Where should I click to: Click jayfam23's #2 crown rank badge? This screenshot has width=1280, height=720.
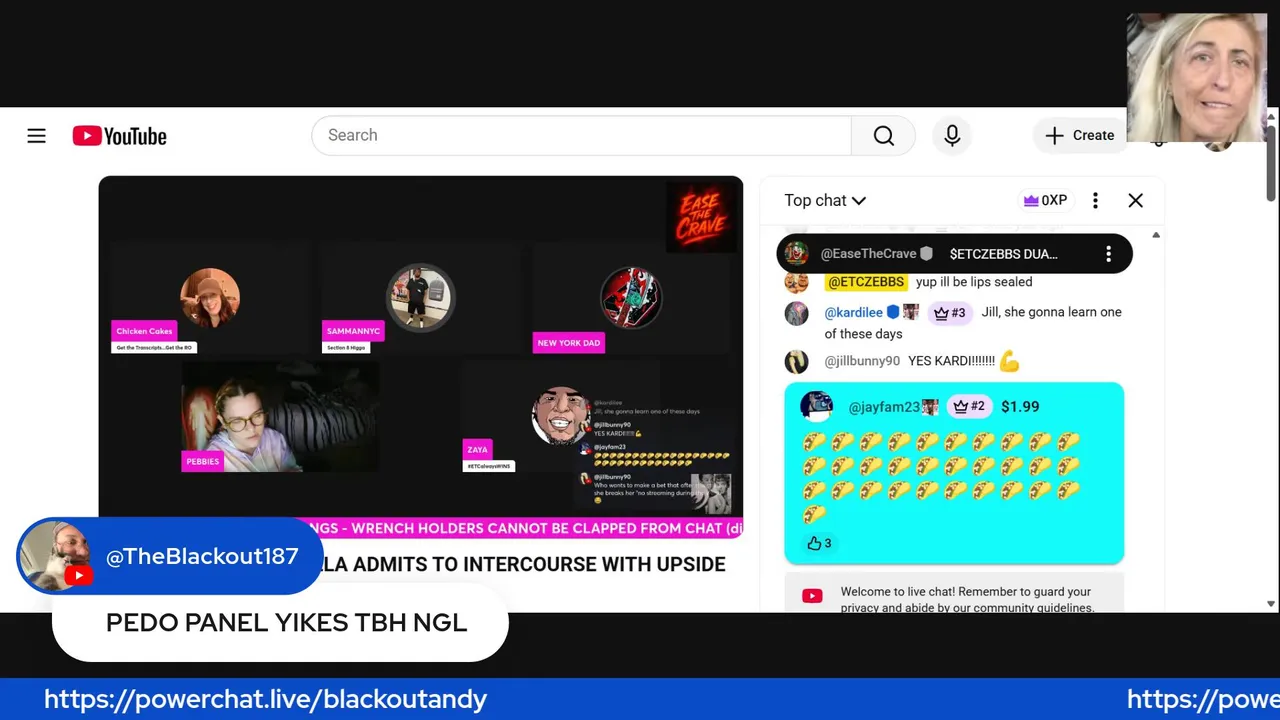(x=968, y=406)
